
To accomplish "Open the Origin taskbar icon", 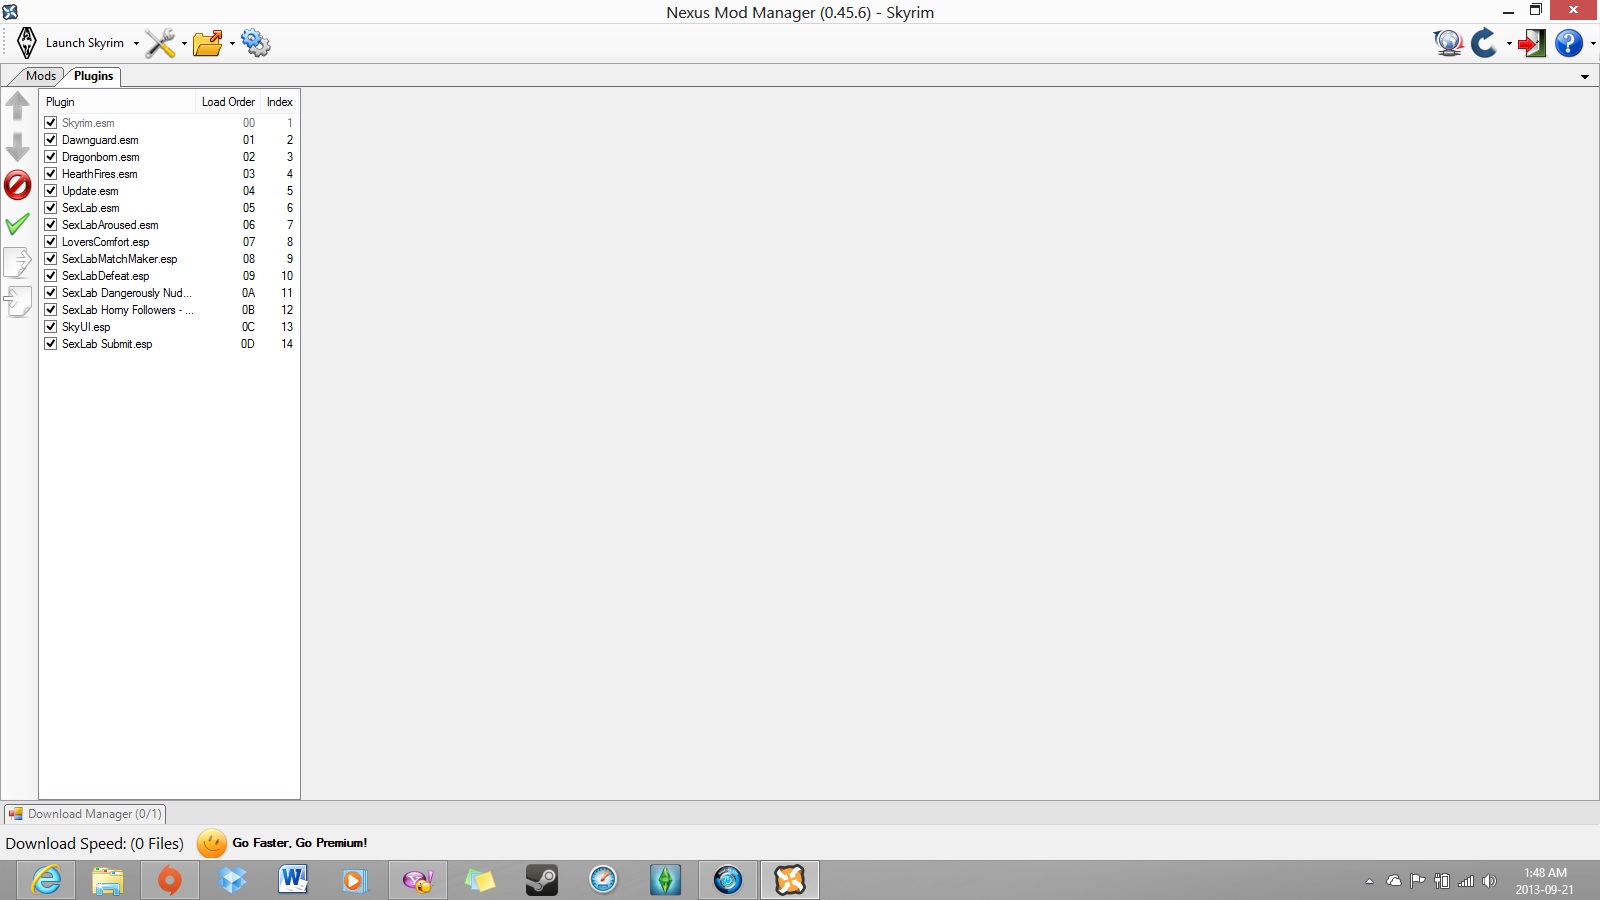I will pyautogui.click(x=170, y=880).
